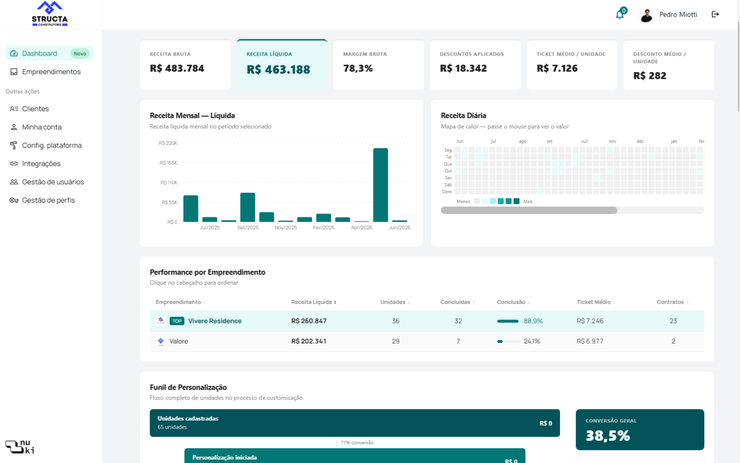The width and height of the screenshot is (740, 463).
Task: Click the Valore 24,1% progress bar
Action: tap(508, 341)
